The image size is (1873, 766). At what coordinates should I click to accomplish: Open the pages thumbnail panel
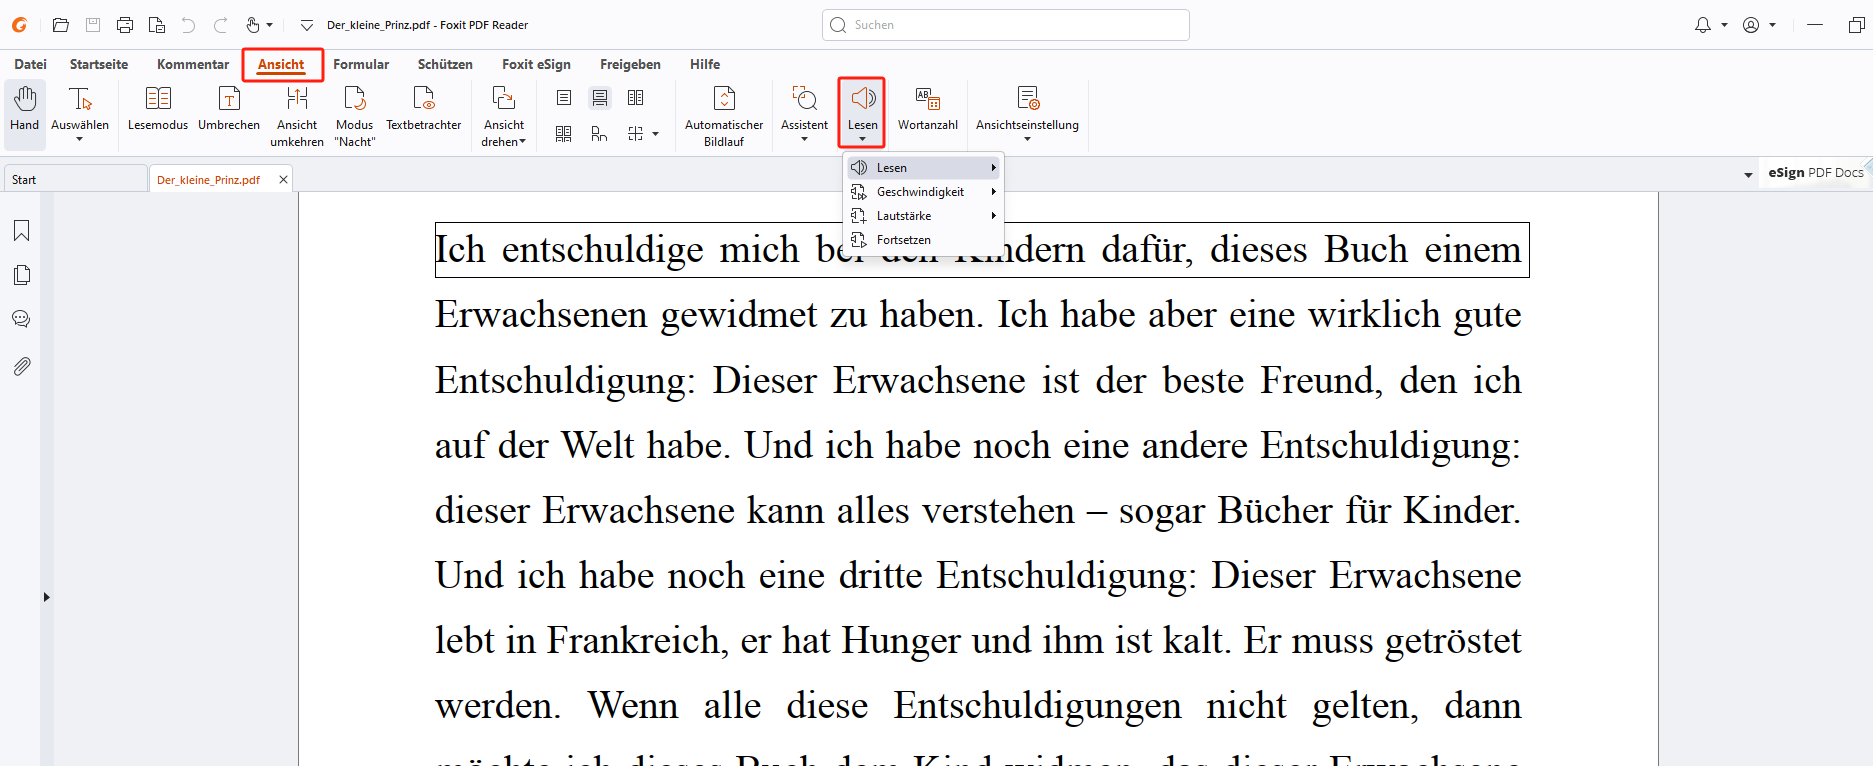(21, 275)
